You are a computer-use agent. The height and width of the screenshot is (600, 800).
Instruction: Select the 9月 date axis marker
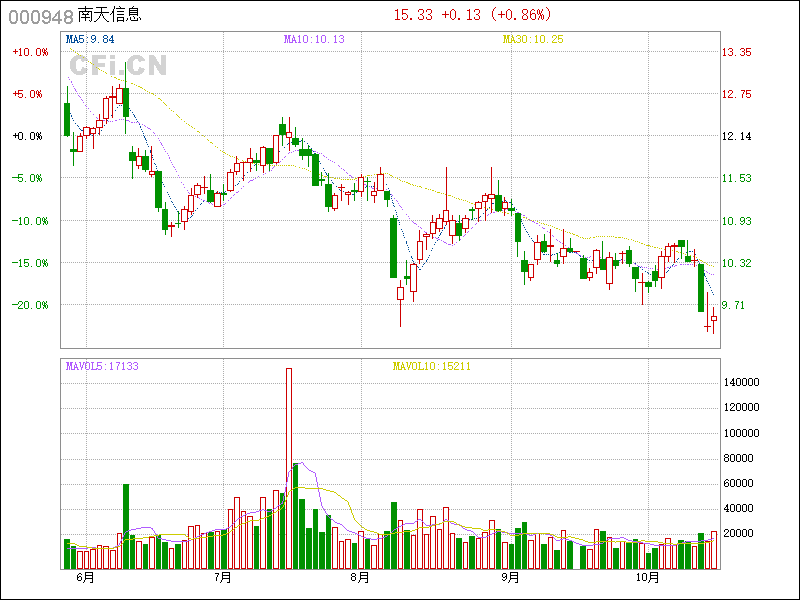pyautogui.click(x=510, y=578)
